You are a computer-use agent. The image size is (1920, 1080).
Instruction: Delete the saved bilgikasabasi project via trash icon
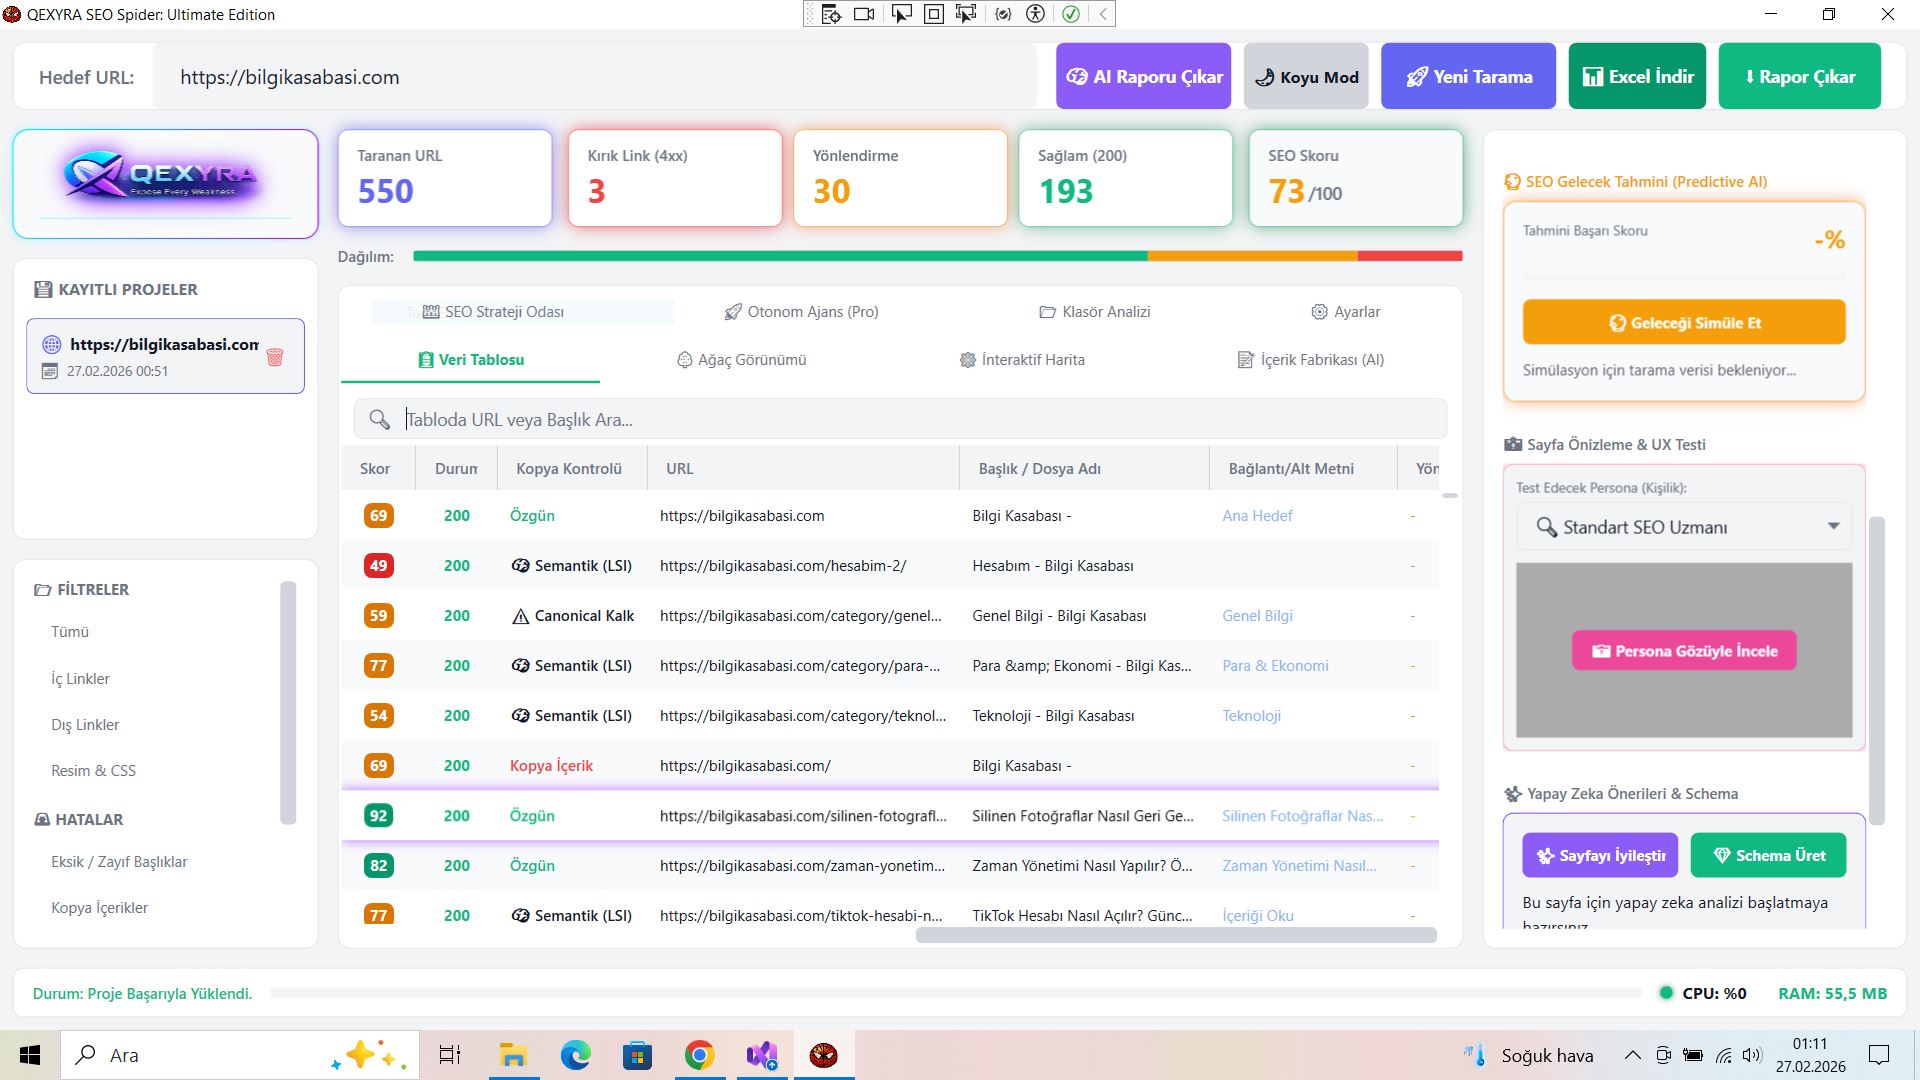[275, 357]
